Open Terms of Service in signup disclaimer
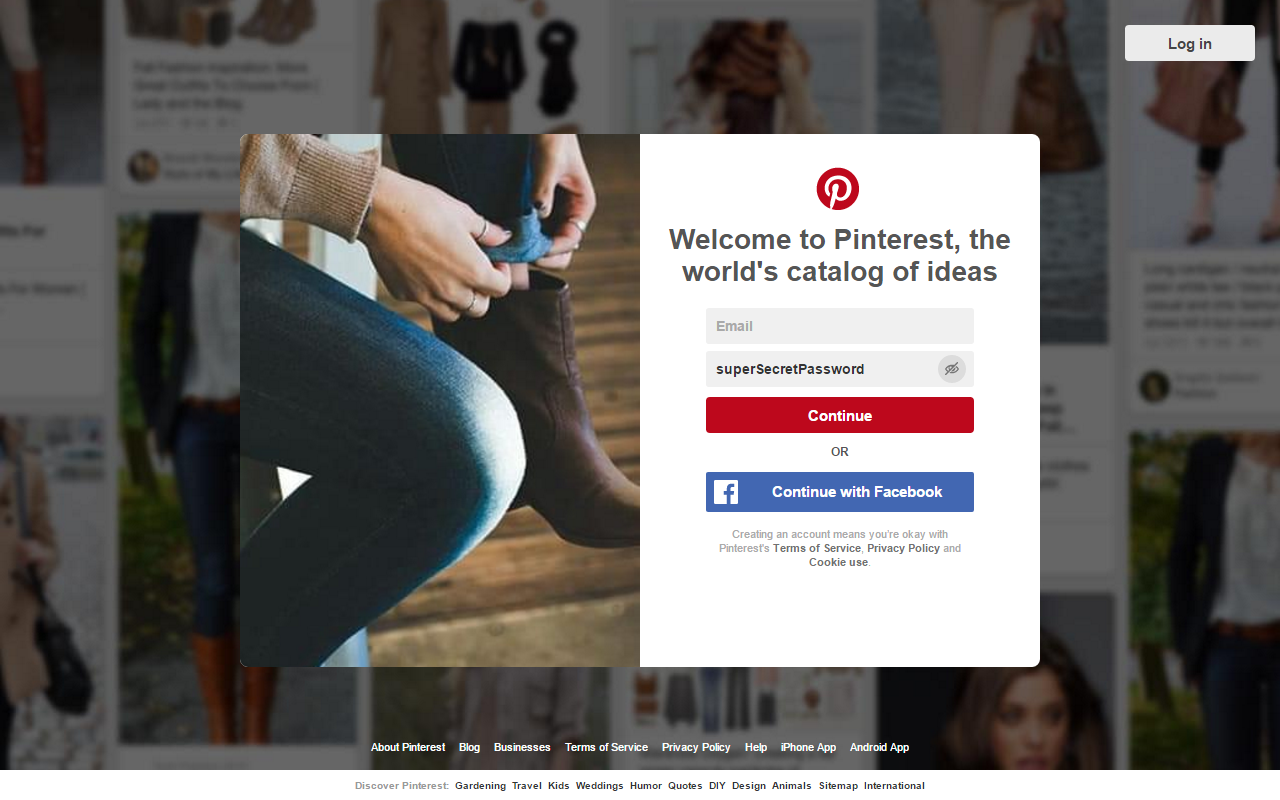The image size is (1280, 800). coord(817,548)
